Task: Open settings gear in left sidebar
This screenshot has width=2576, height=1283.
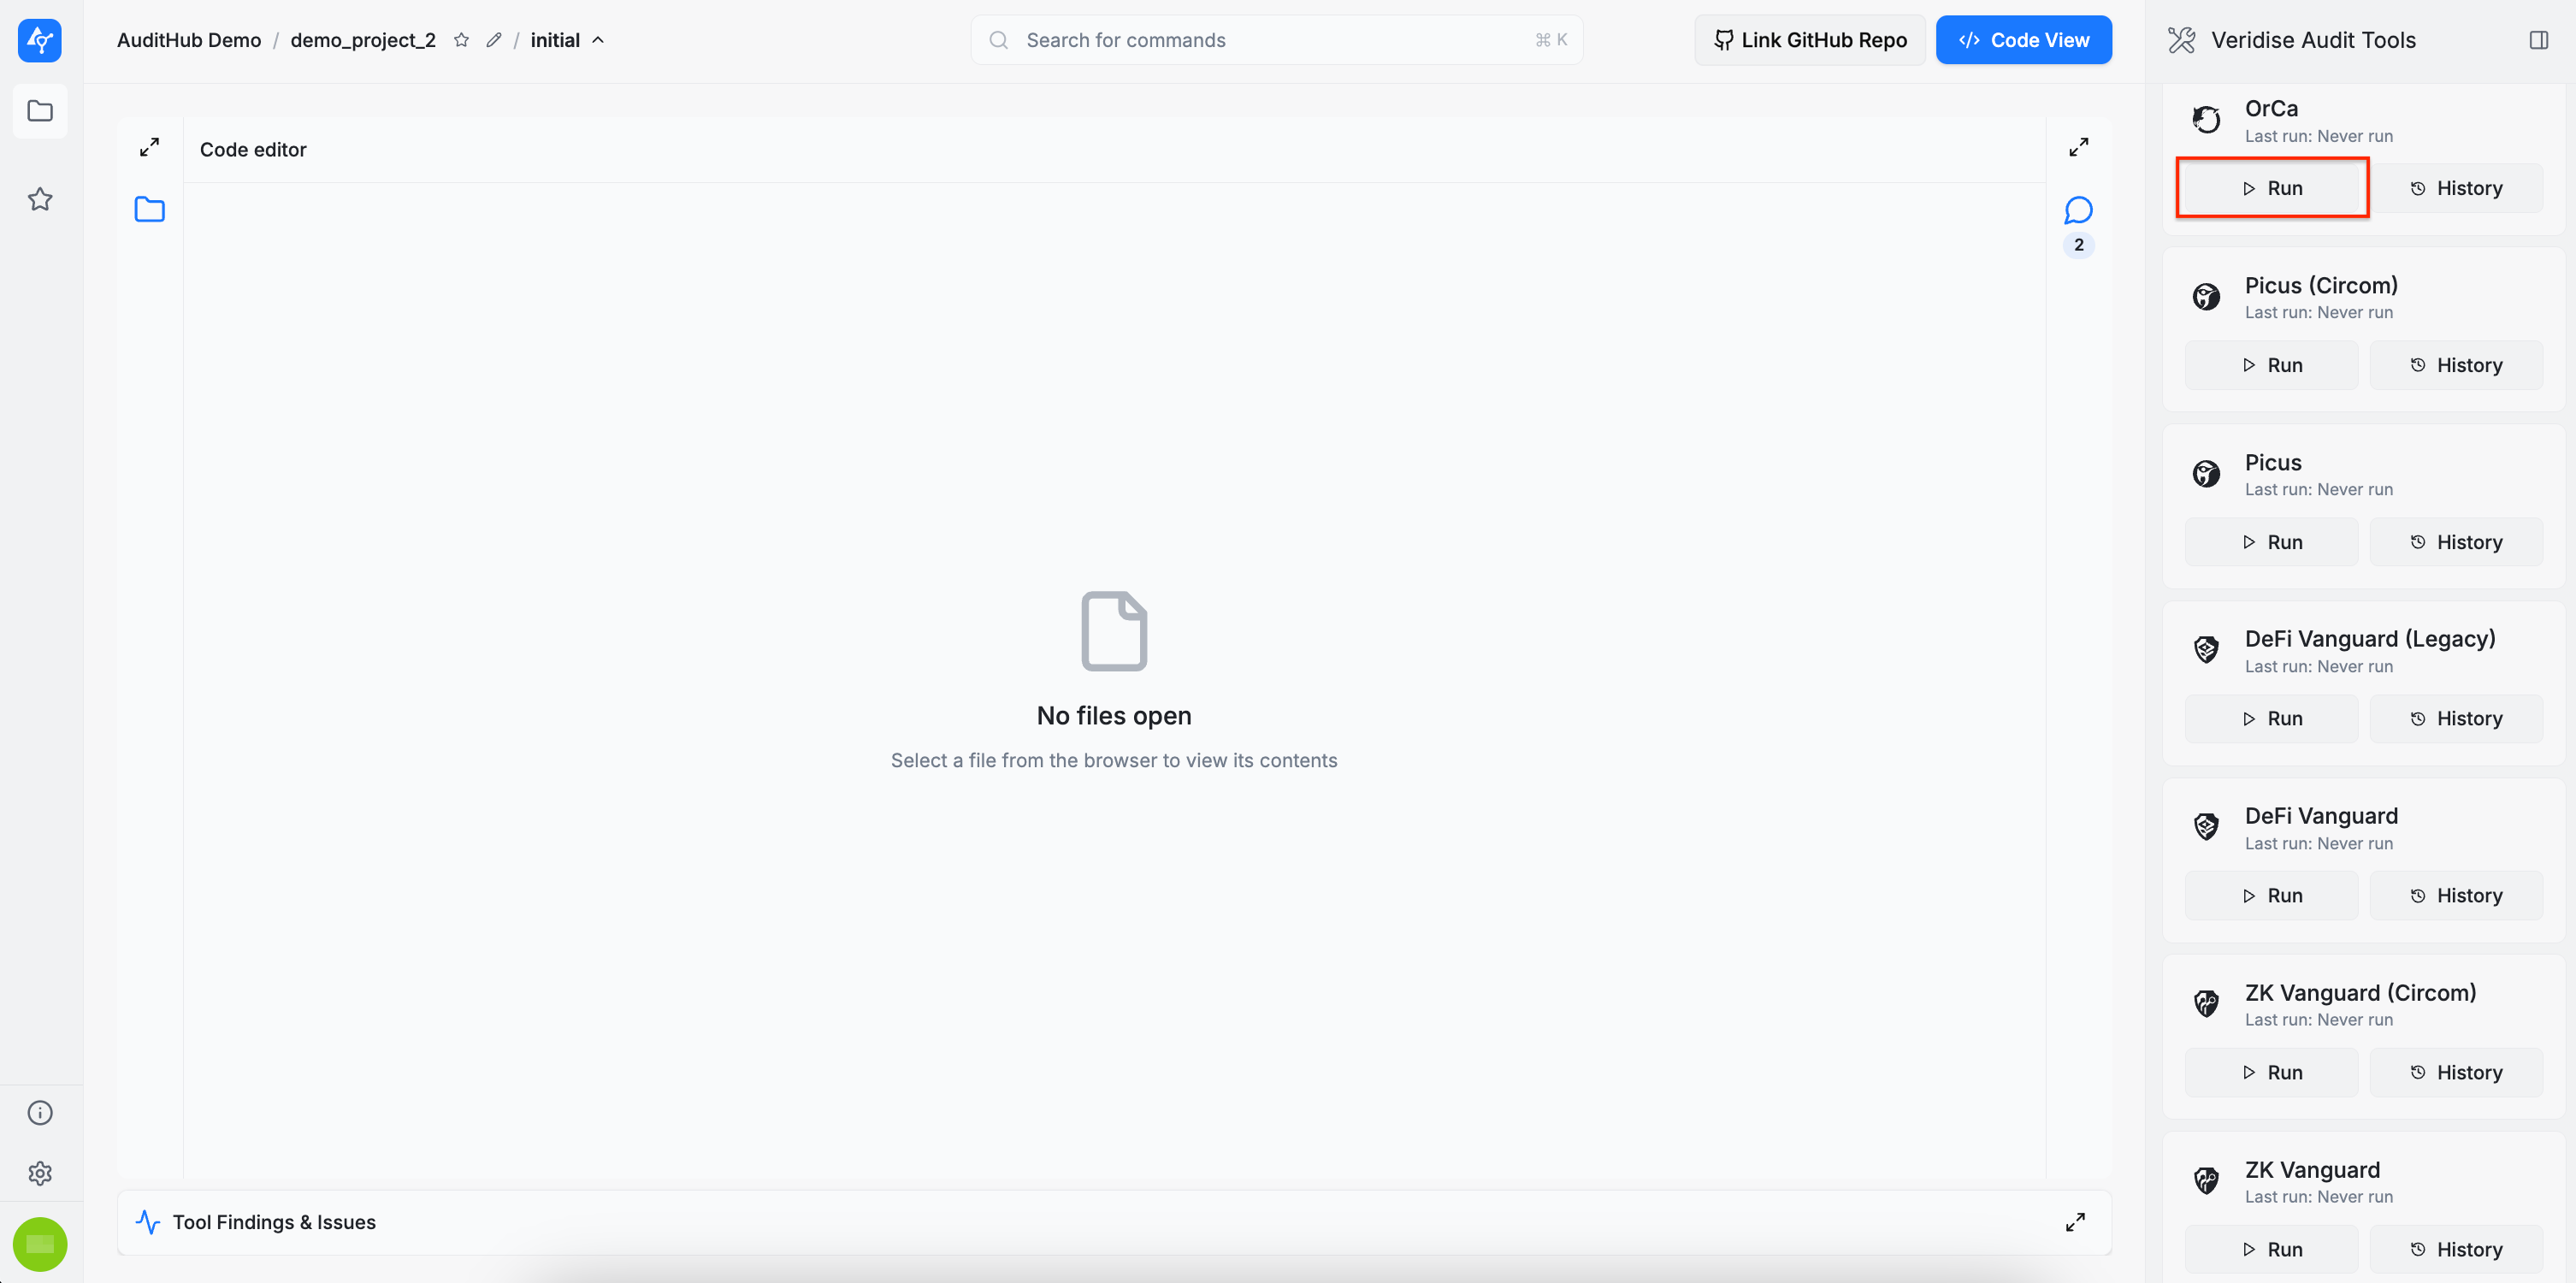Action: point(40,1173)
